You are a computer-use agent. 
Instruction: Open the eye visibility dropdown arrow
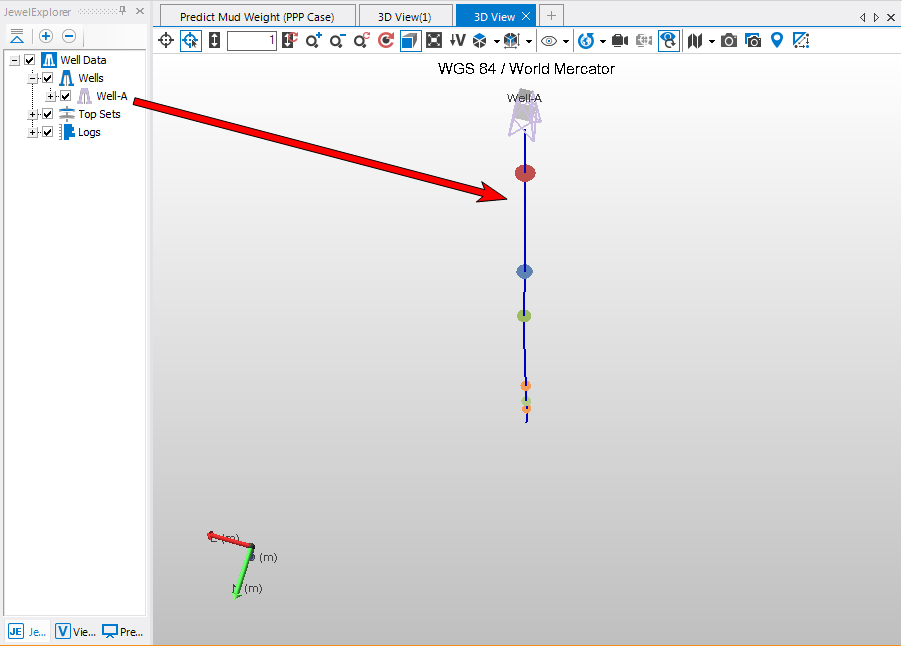(566, 42)
